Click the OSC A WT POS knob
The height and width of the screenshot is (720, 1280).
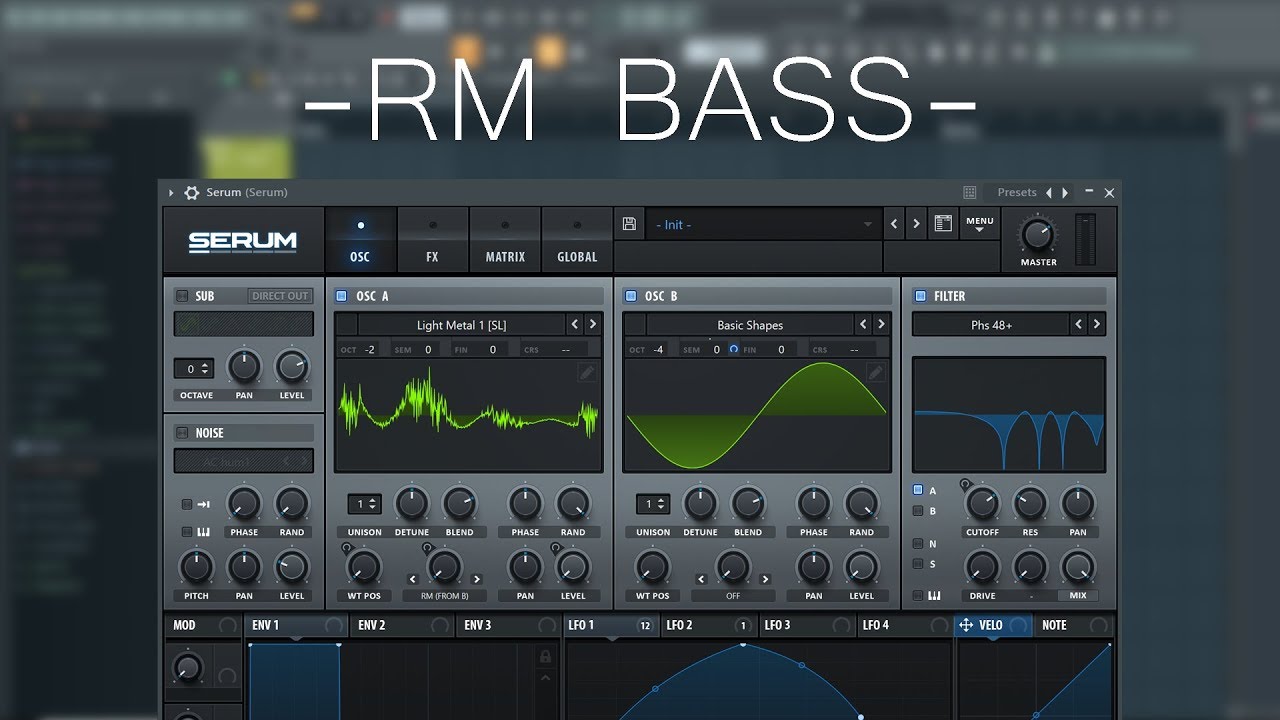pos(364,567)
